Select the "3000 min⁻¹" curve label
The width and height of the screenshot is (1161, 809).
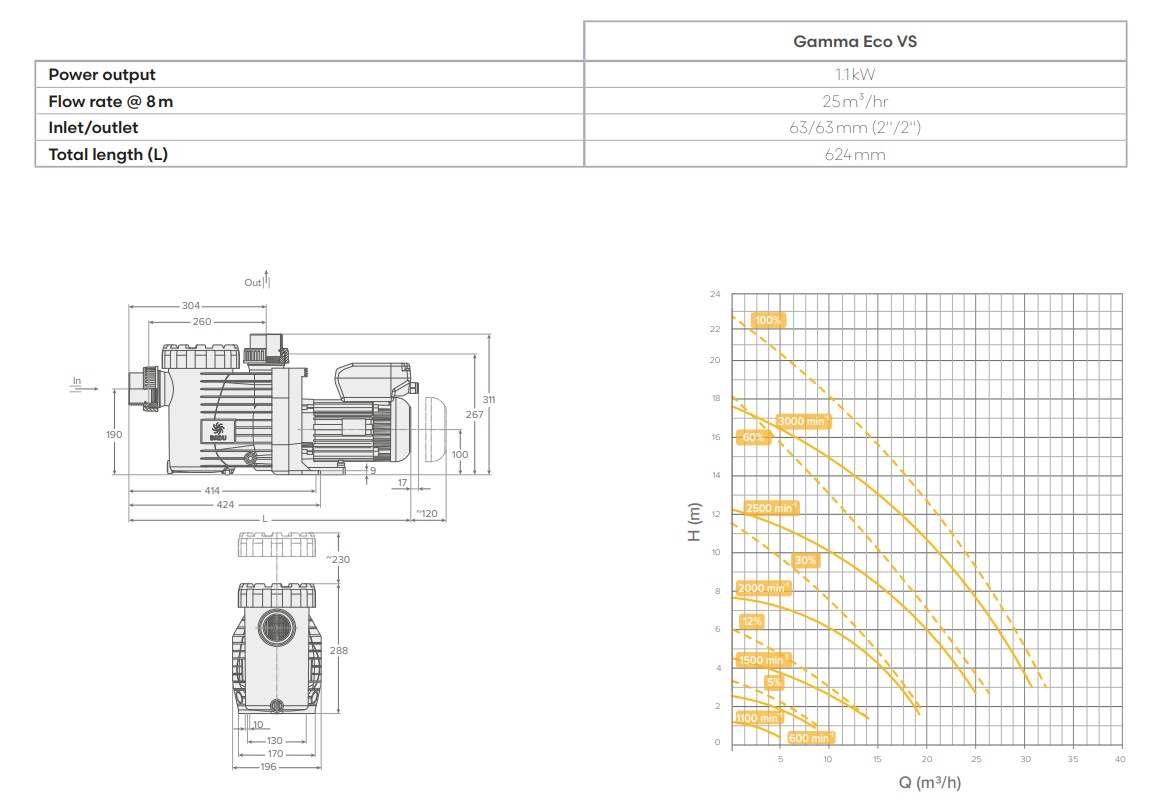(803, 421)
